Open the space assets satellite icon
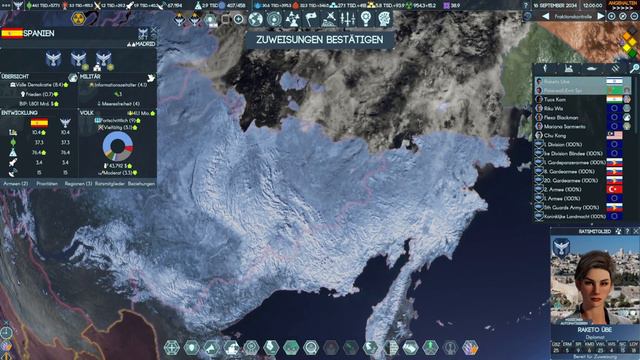Viewport: 640px width, 360px height. 329,19
